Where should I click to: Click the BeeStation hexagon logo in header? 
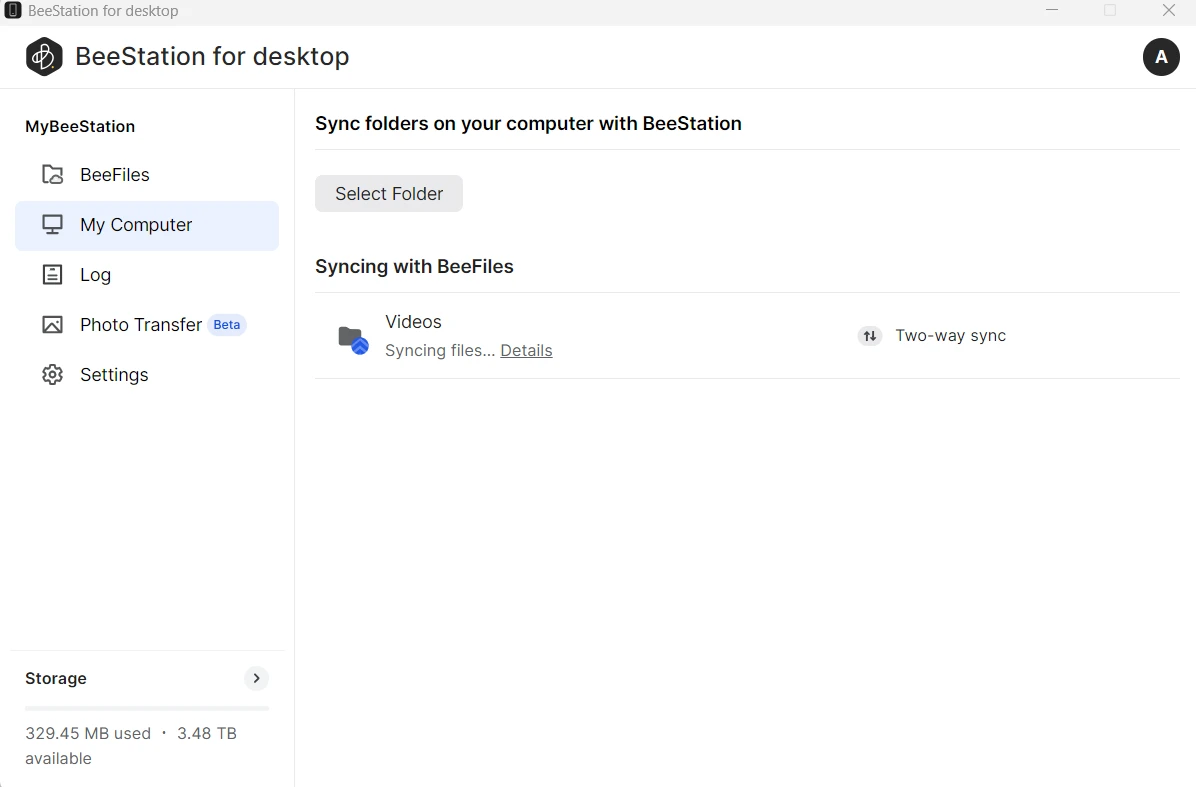(44, 57)
